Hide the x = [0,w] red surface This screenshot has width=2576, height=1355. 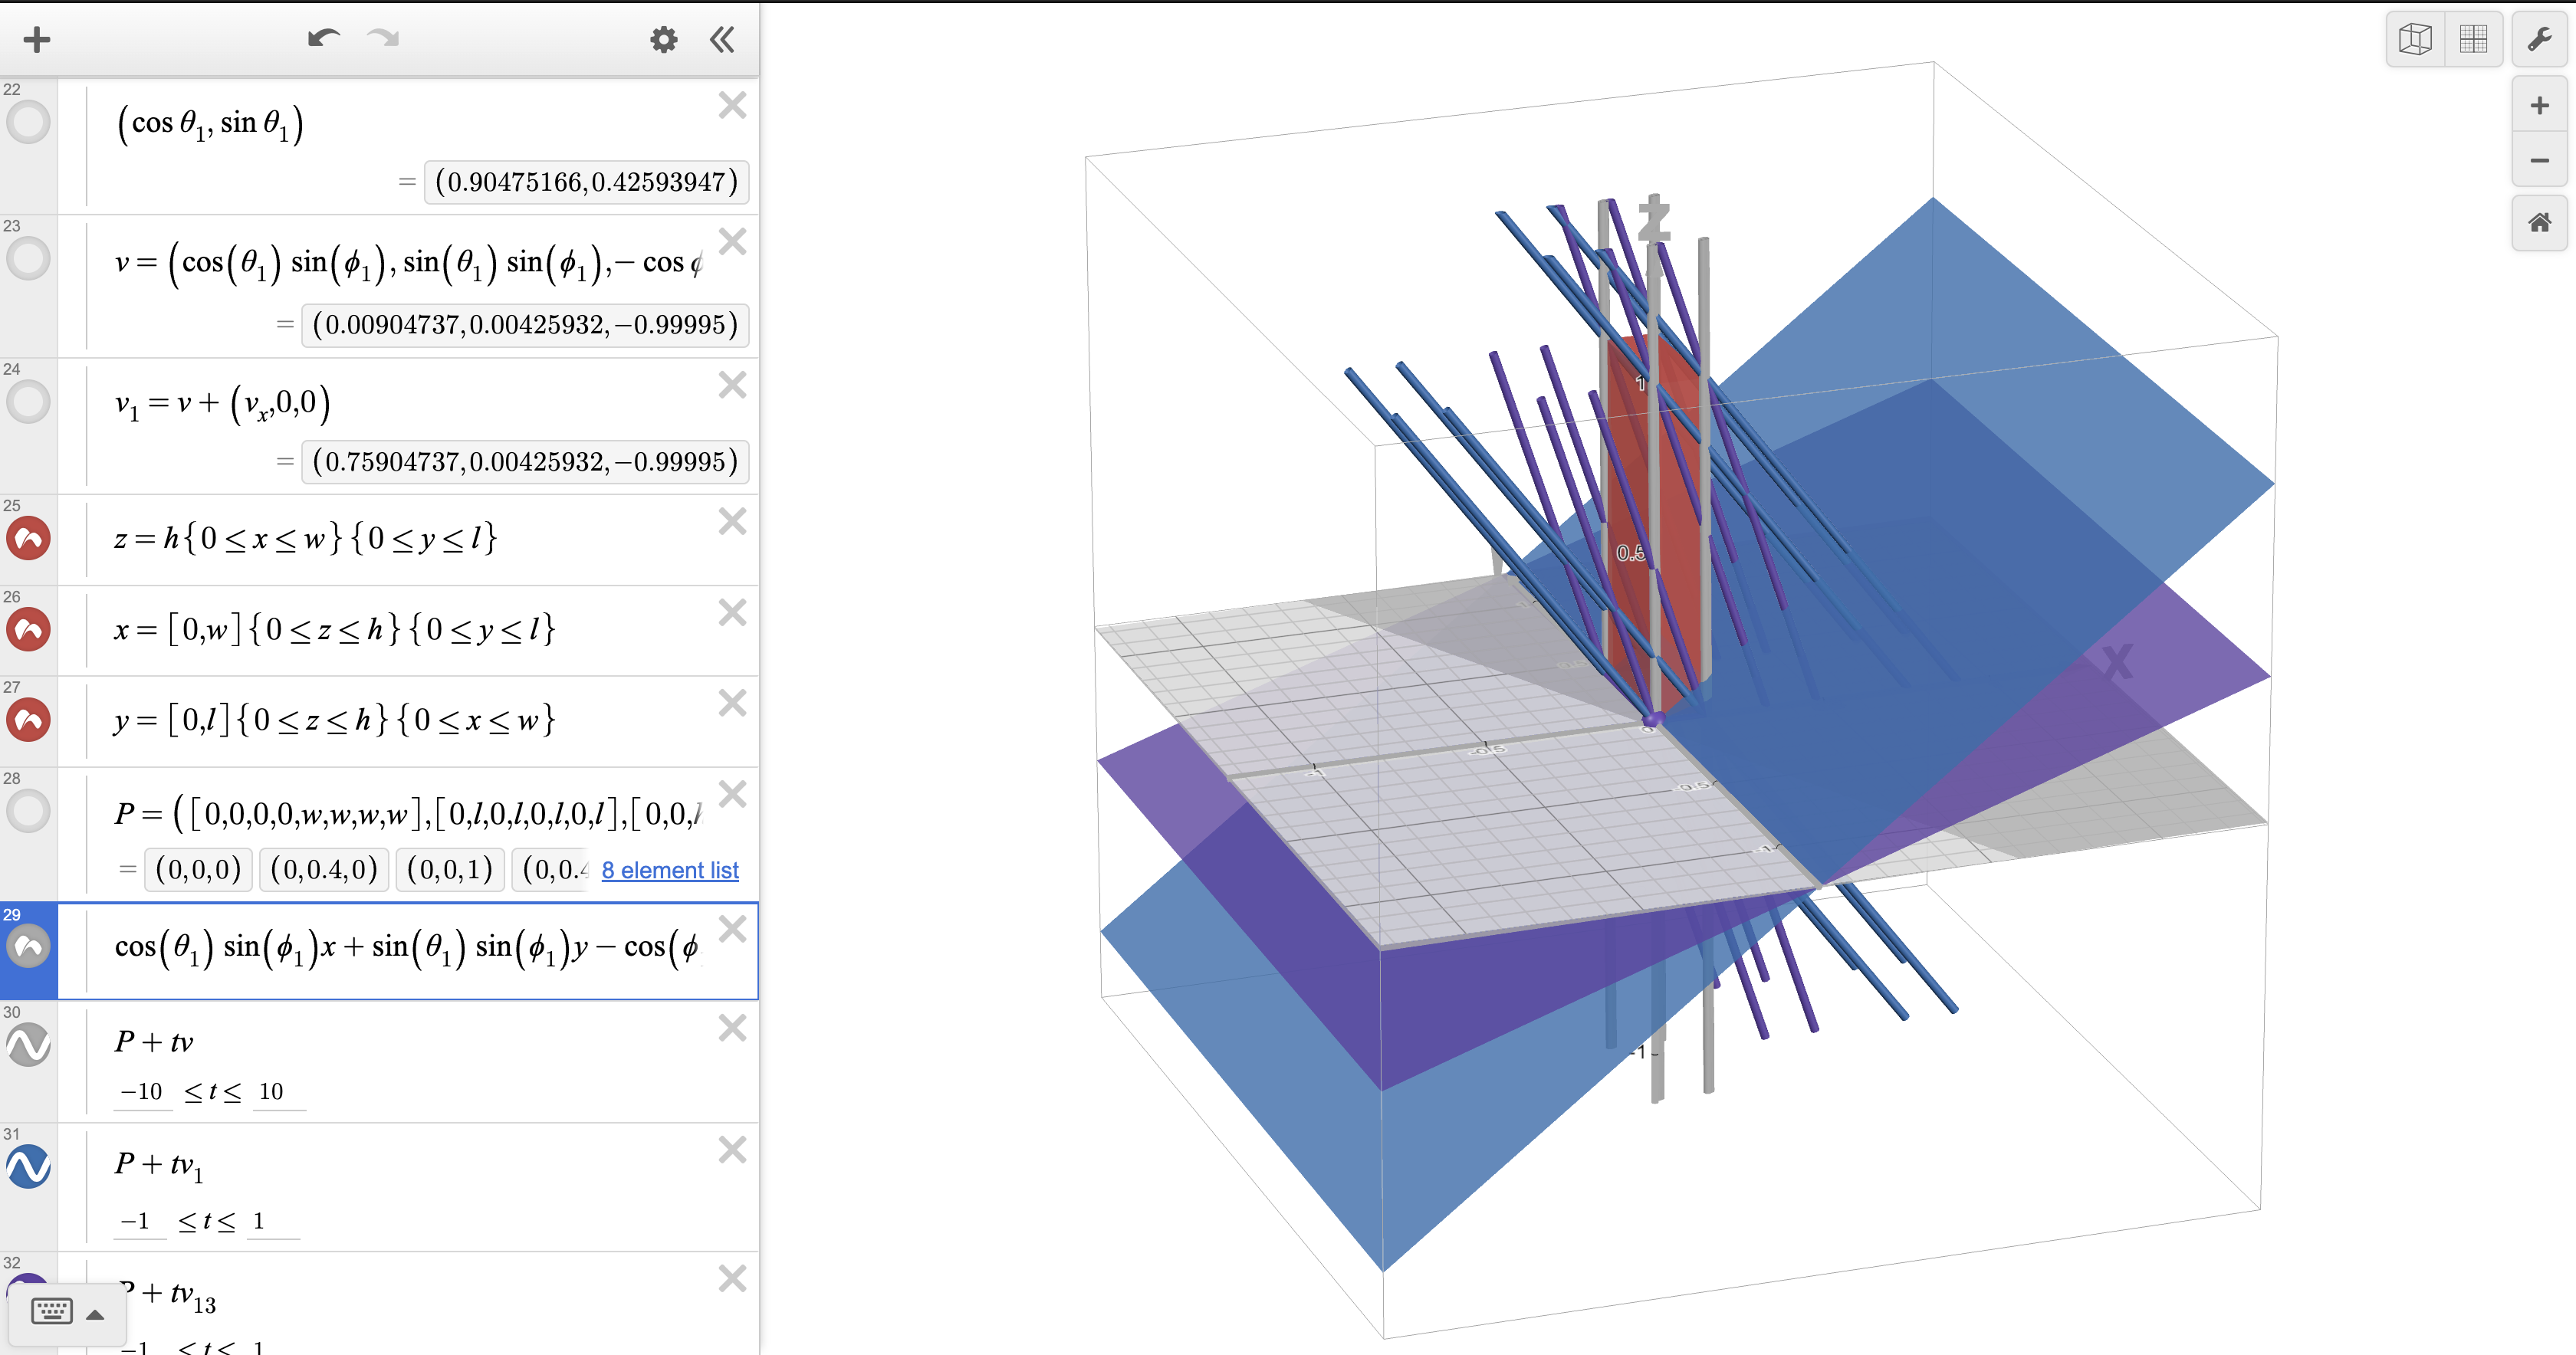click(28, 629)
